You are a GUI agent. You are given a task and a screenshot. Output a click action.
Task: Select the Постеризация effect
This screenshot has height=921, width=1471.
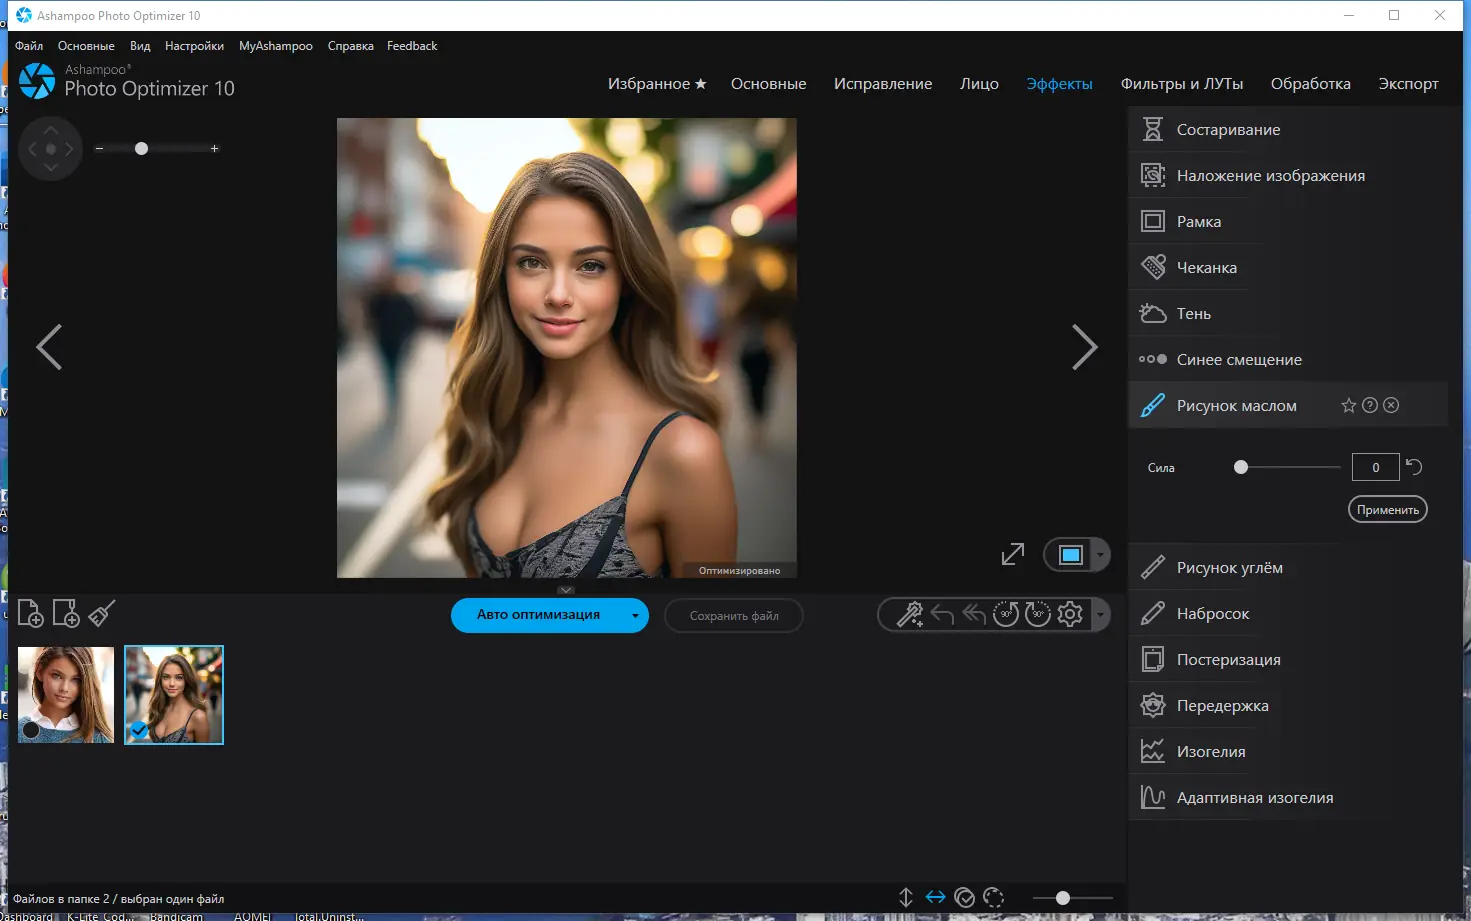[1228, 660]
